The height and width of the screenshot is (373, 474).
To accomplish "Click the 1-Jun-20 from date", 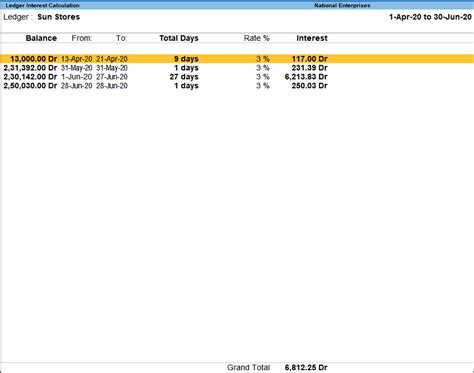I will click(x=77, y=77).
